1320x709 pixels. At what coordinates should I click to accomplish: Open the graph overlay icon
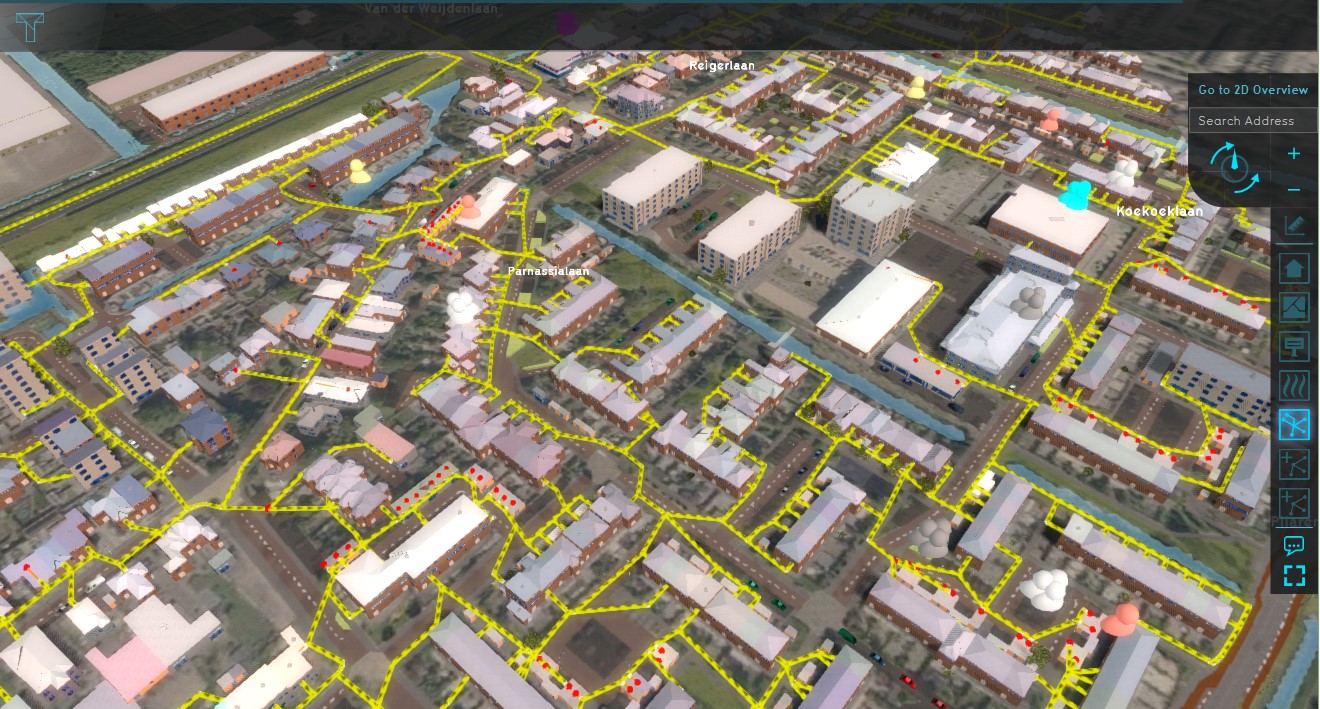pos(1294,307)
